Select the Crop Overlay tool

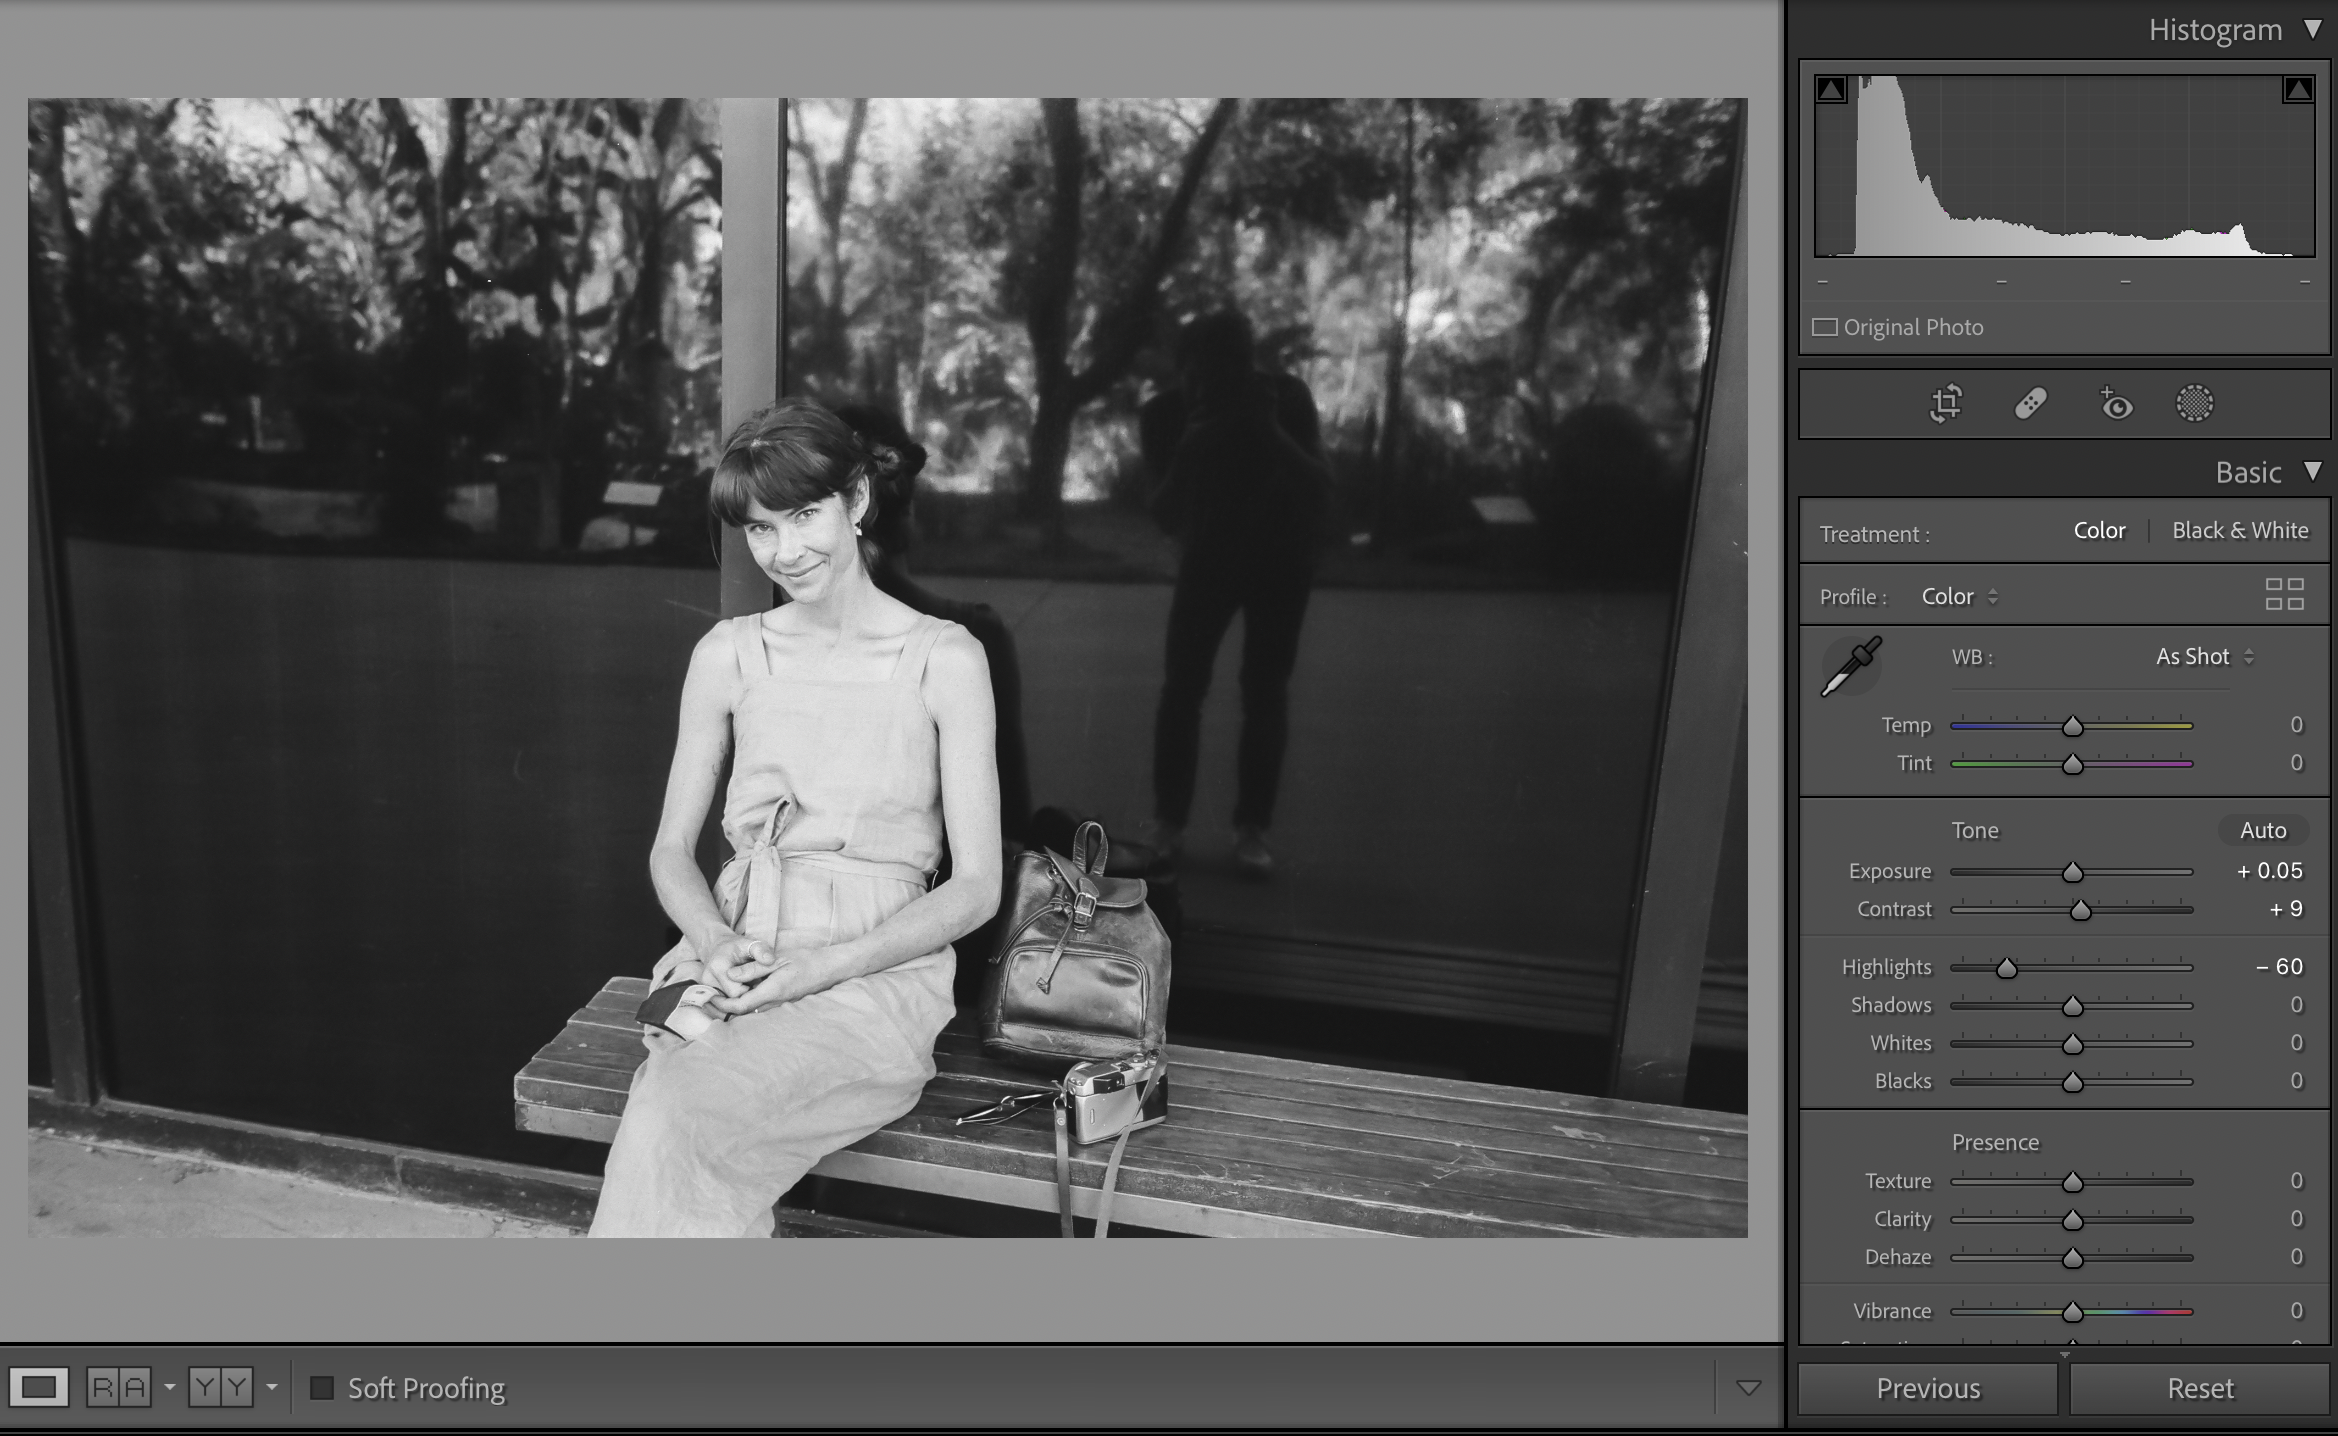tap(1946, 404)
